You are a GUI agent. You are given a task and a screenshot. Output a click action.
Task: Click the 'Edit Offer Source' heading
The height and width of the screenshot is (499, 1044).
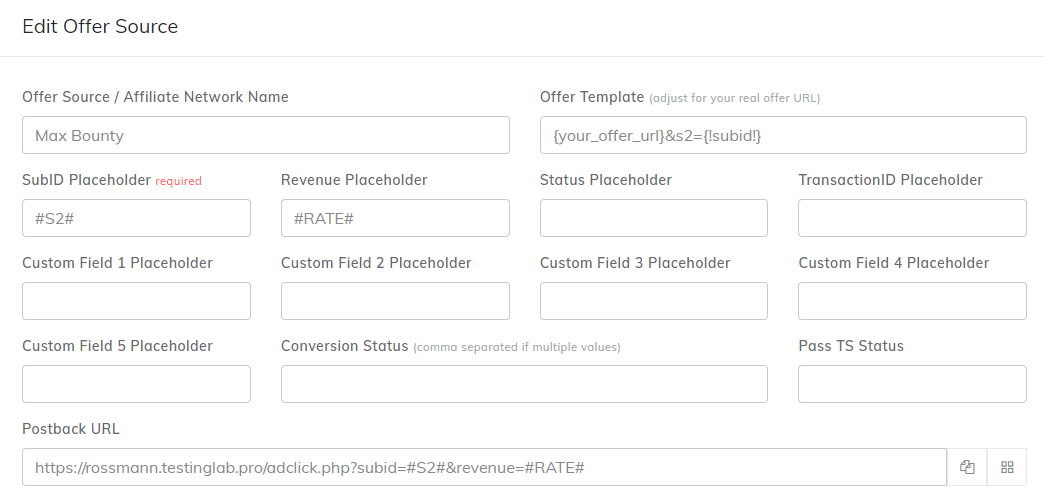pyautogui.click(x=100, y=27)
